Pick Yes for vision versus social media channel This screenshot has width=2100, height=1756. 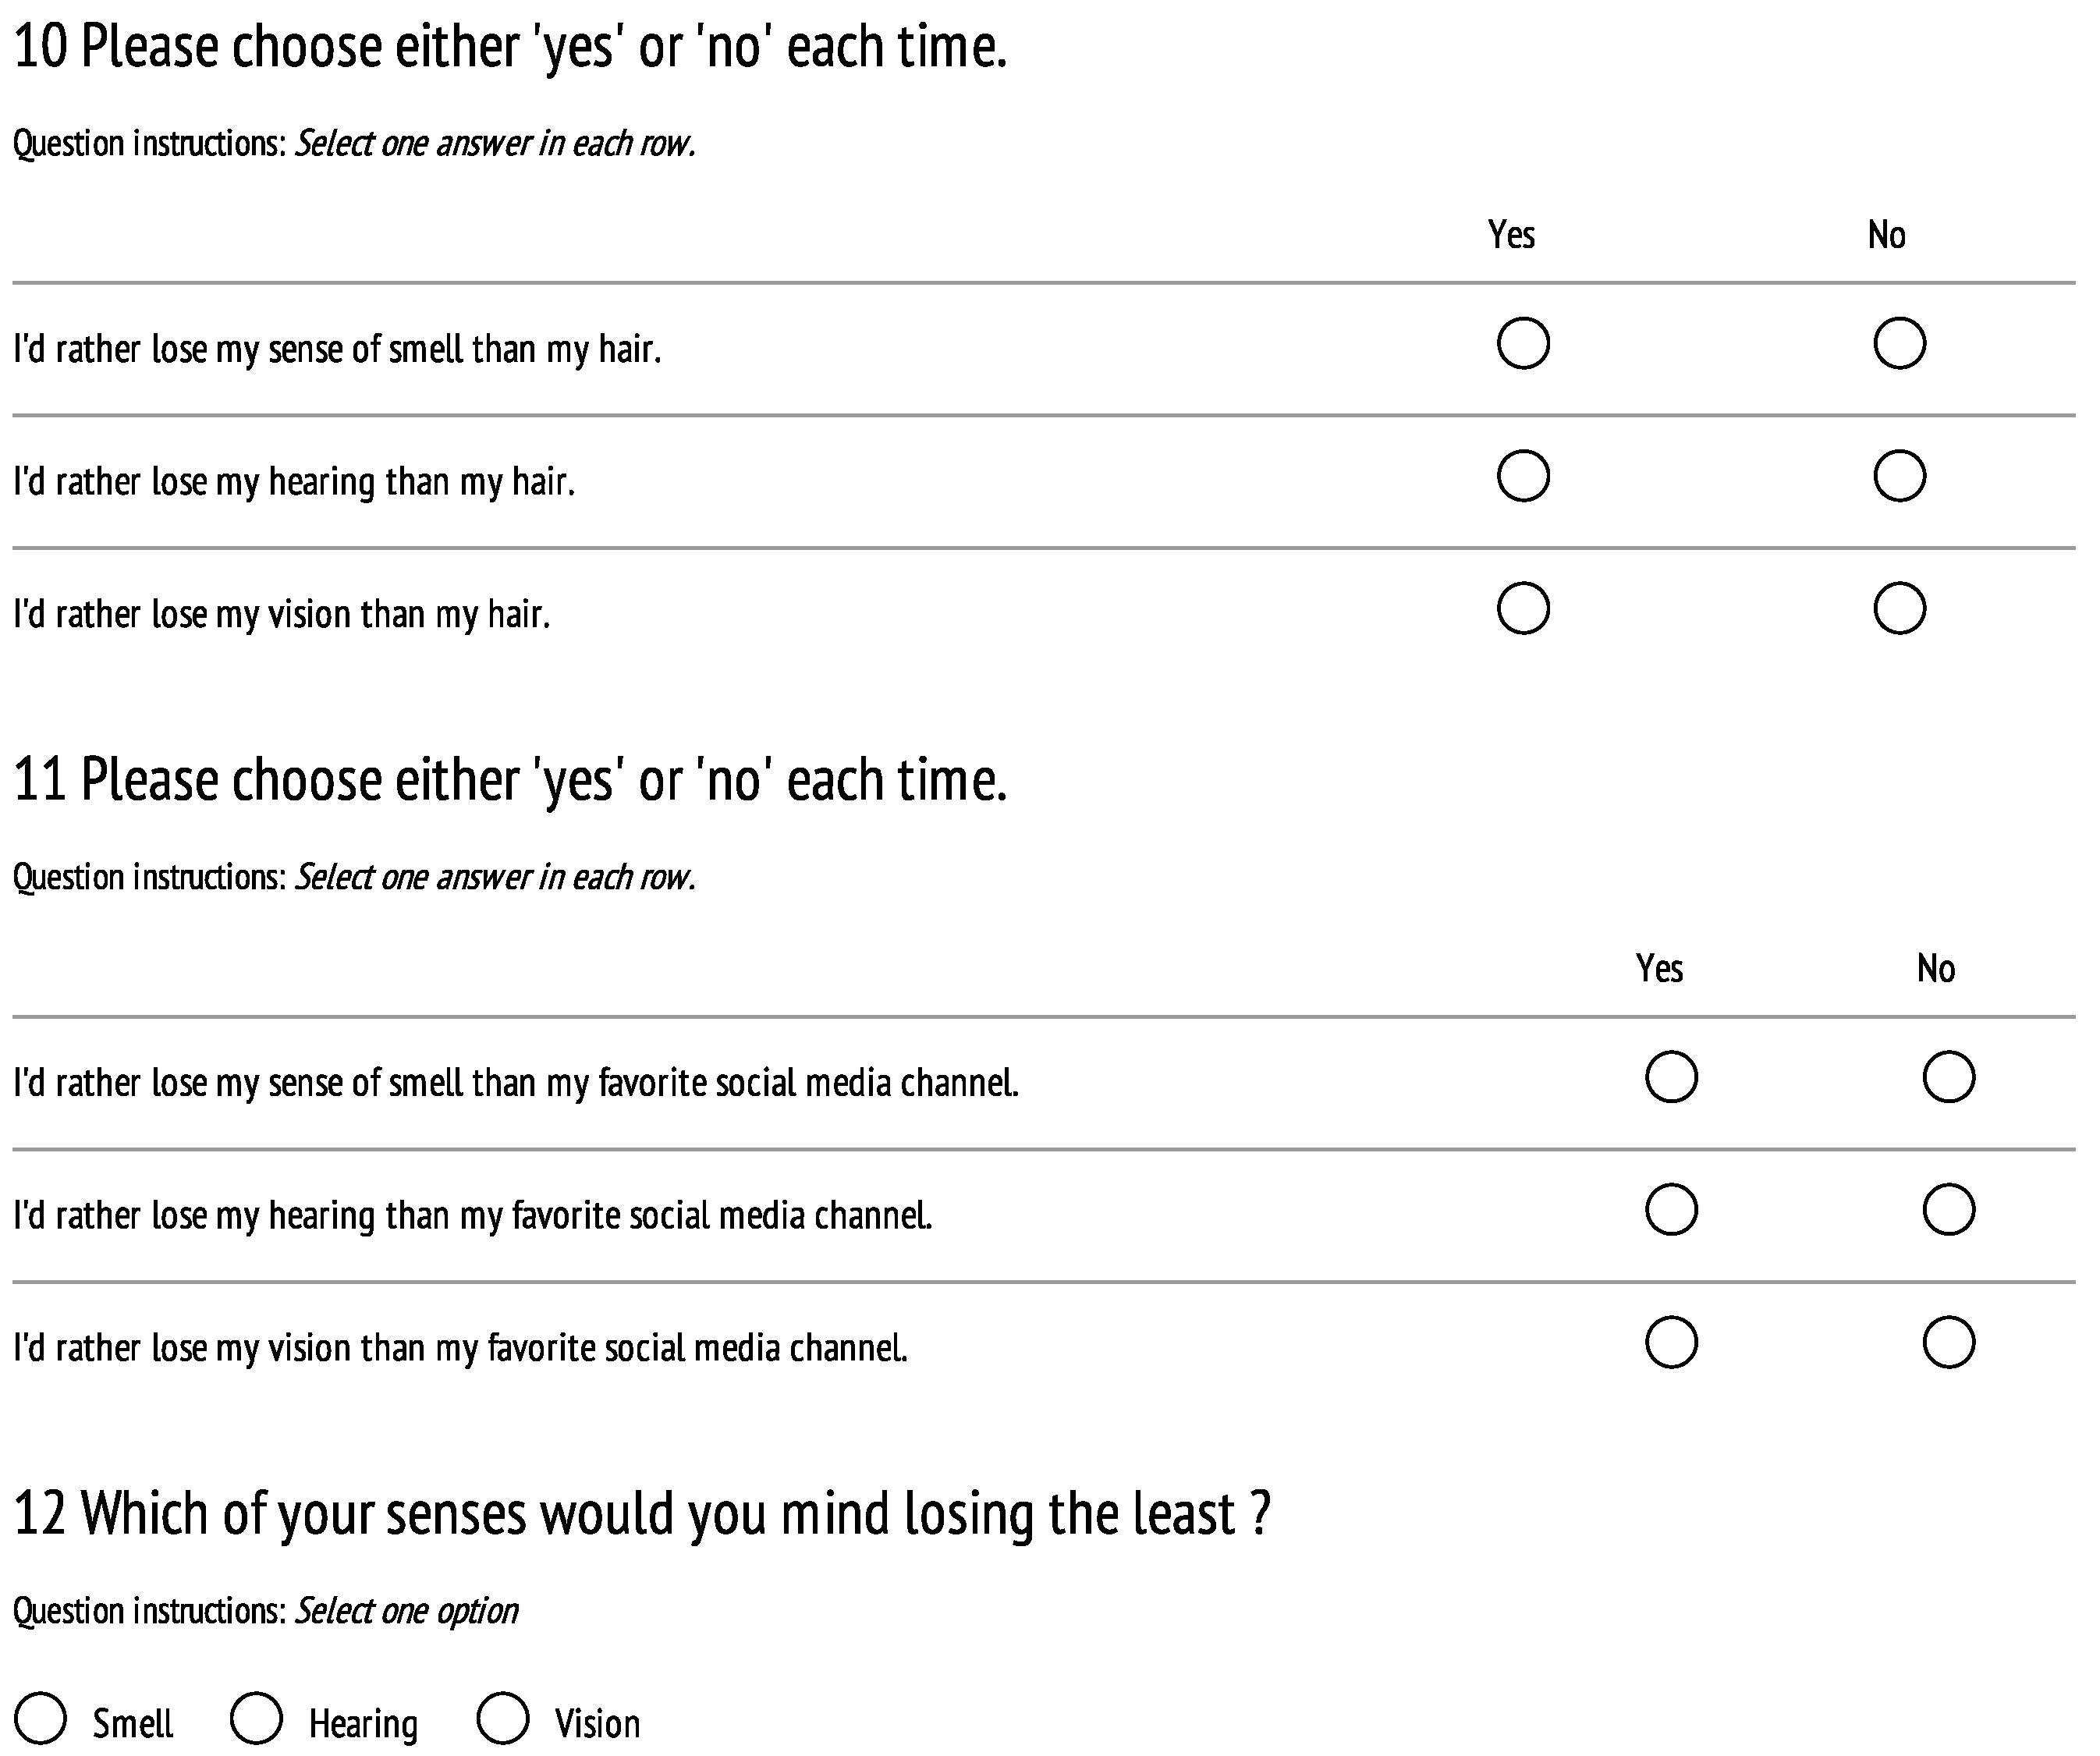(1671, 1342)
